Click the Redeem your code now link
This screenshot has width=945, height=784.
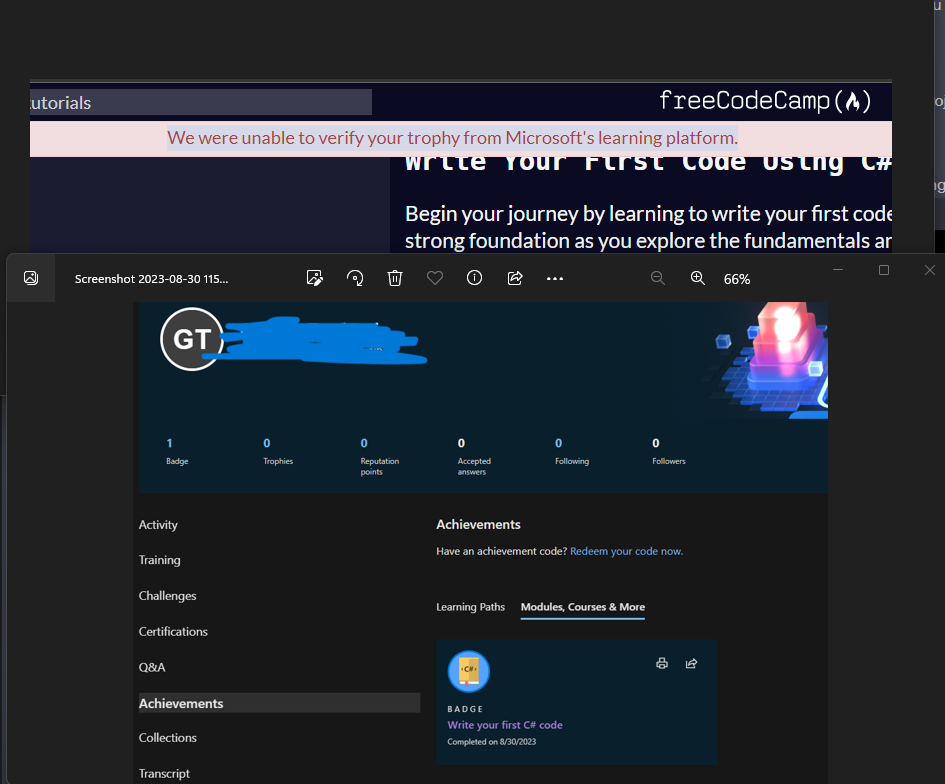click(626, 551)
